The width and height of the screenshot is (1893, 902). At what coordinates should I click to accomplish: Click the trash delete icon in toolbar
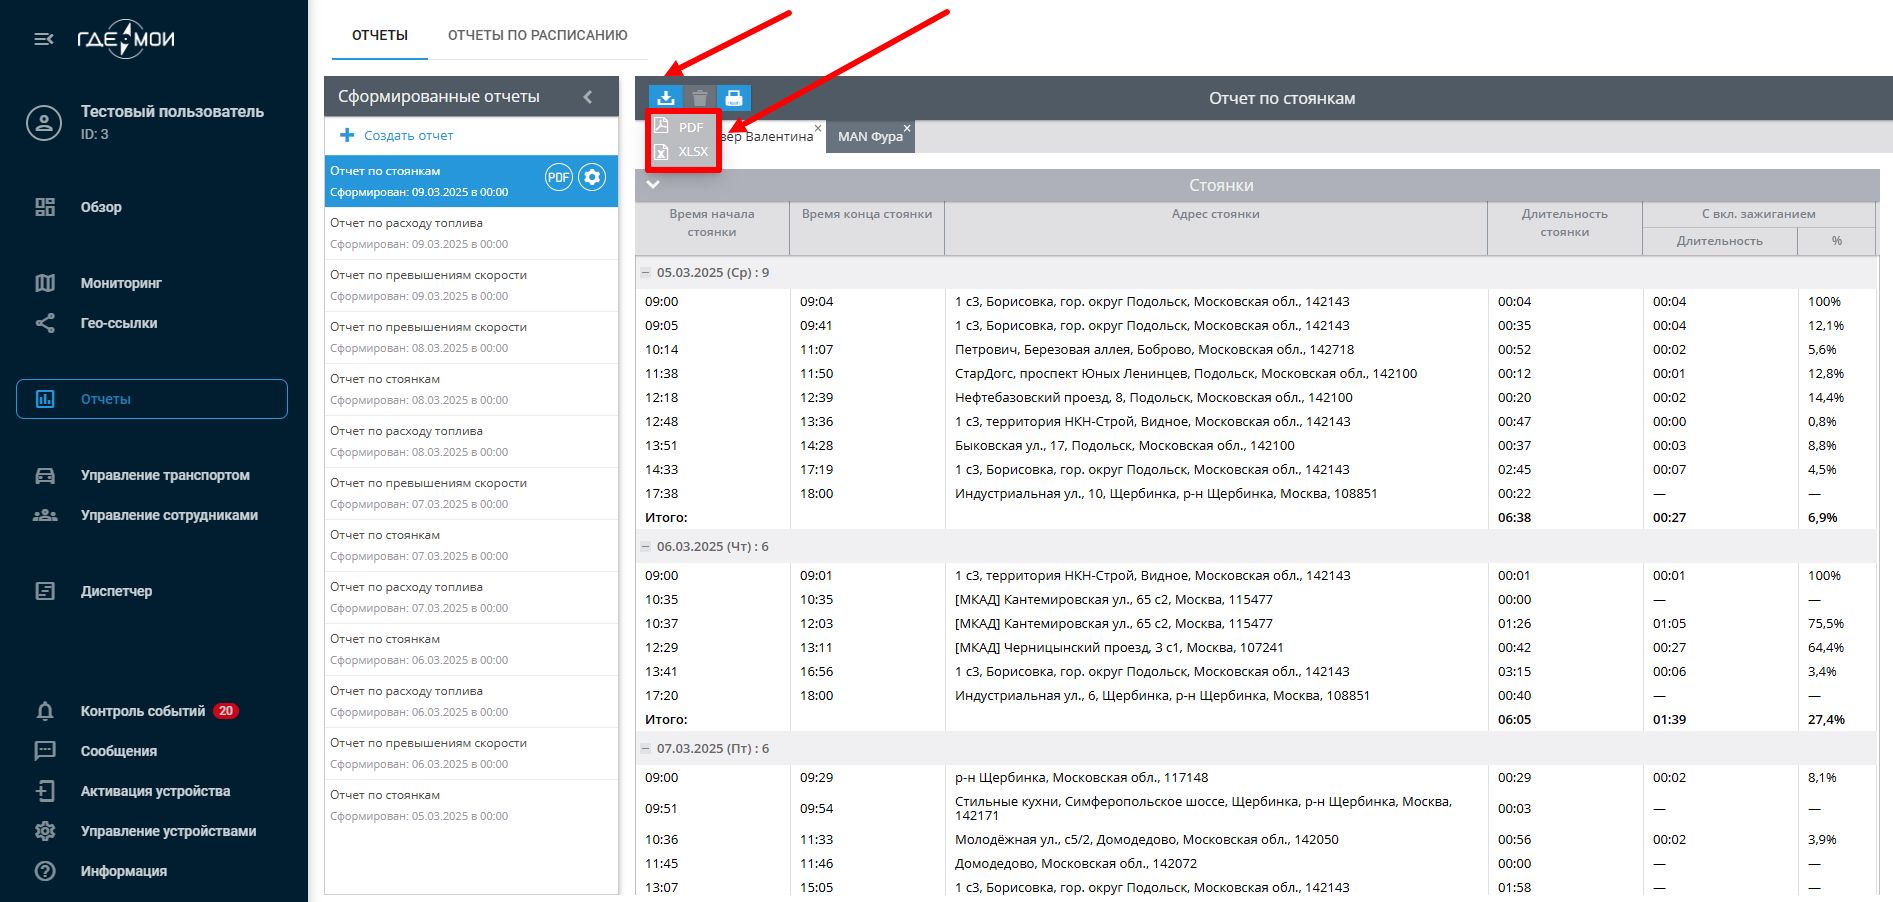[x=700, y=98]
